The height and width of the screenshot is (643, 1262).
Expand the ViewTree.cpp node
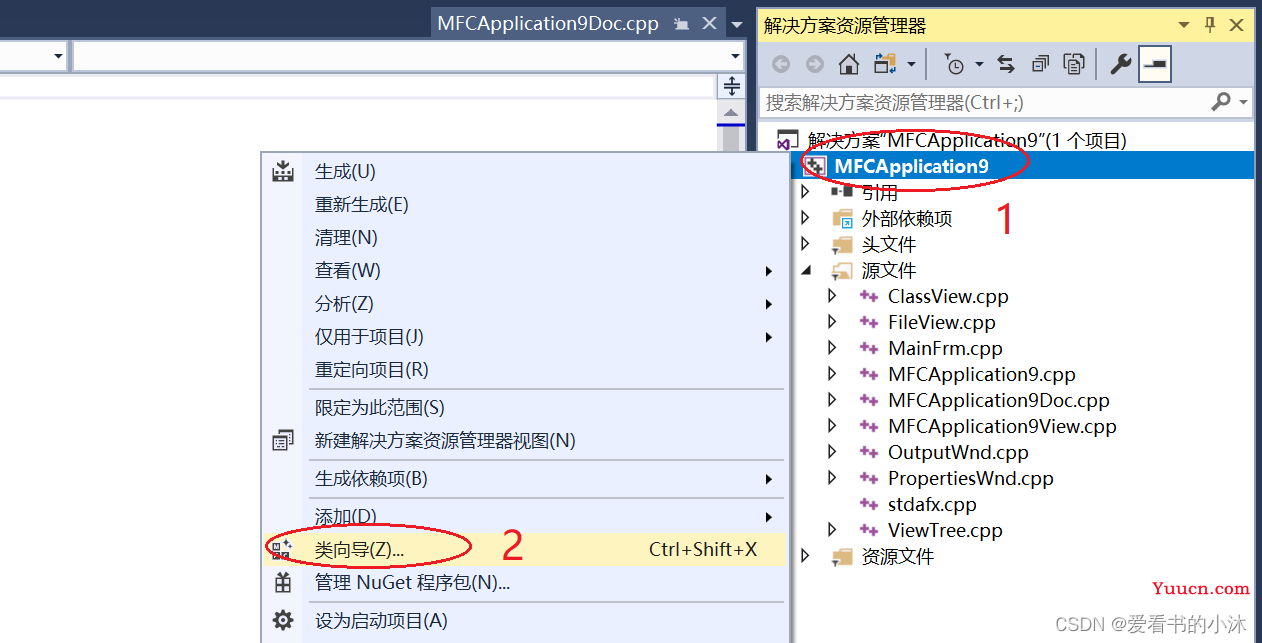832,530
